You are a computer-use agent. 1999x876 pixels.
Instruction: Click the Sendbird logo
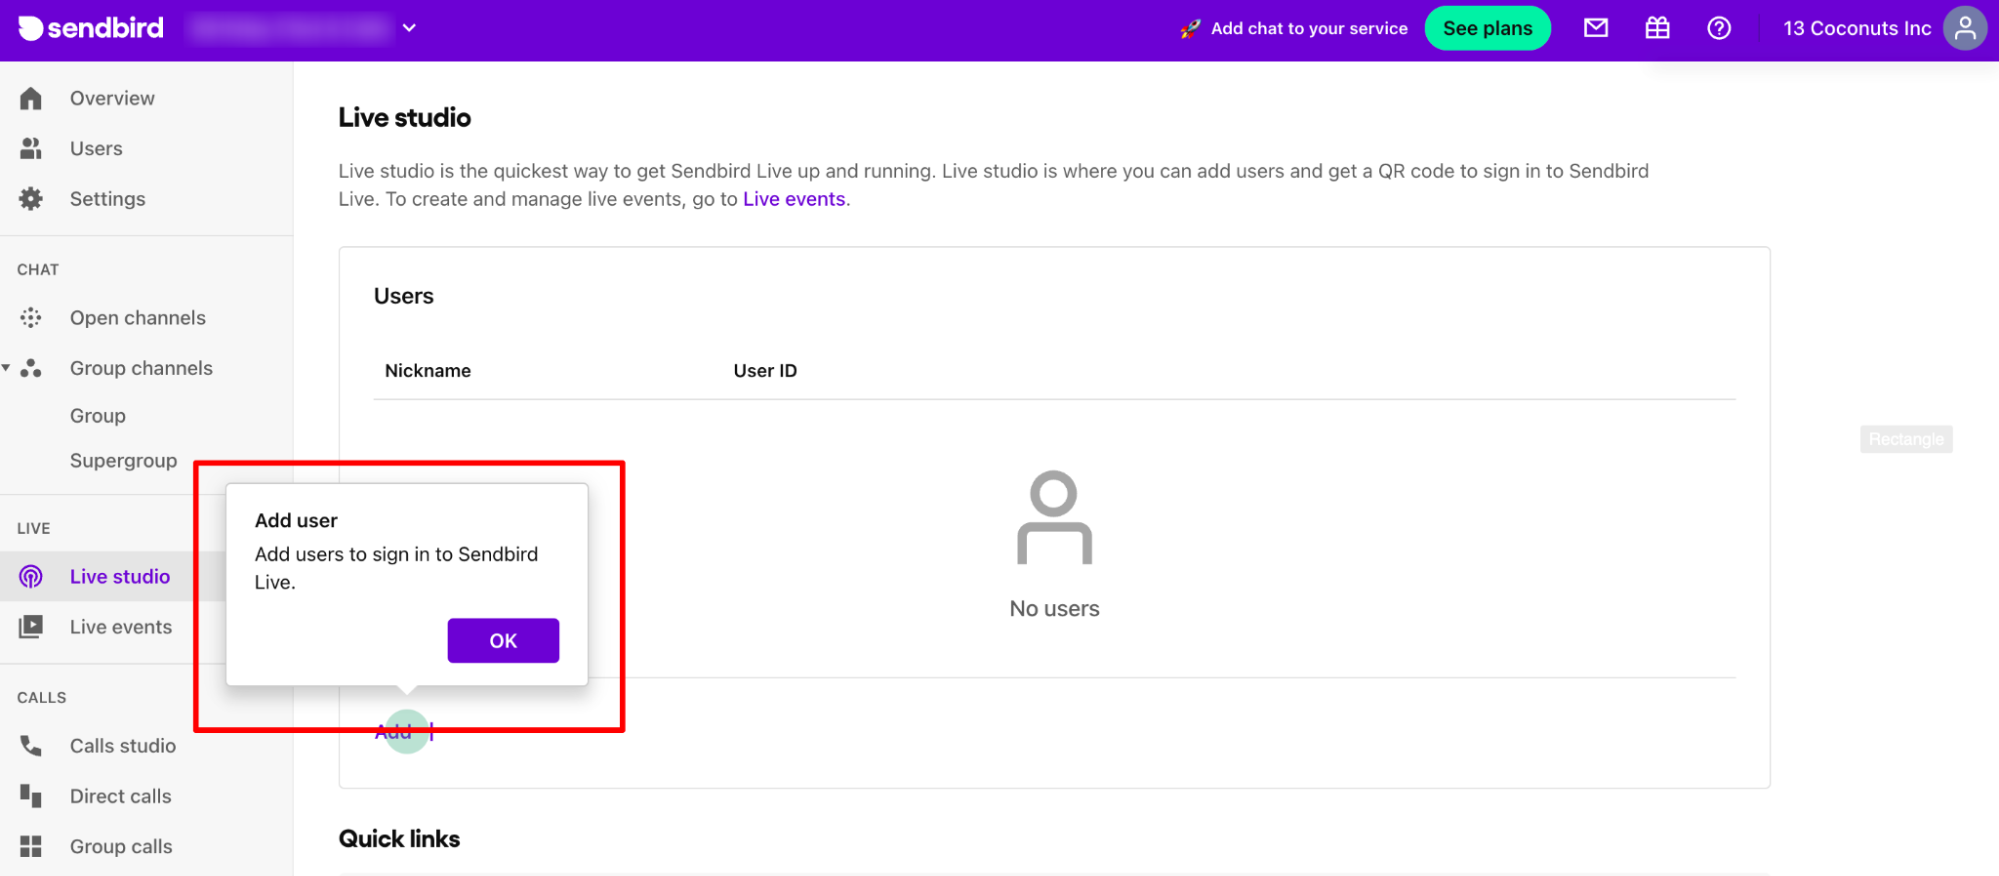[x=91, y=28]
